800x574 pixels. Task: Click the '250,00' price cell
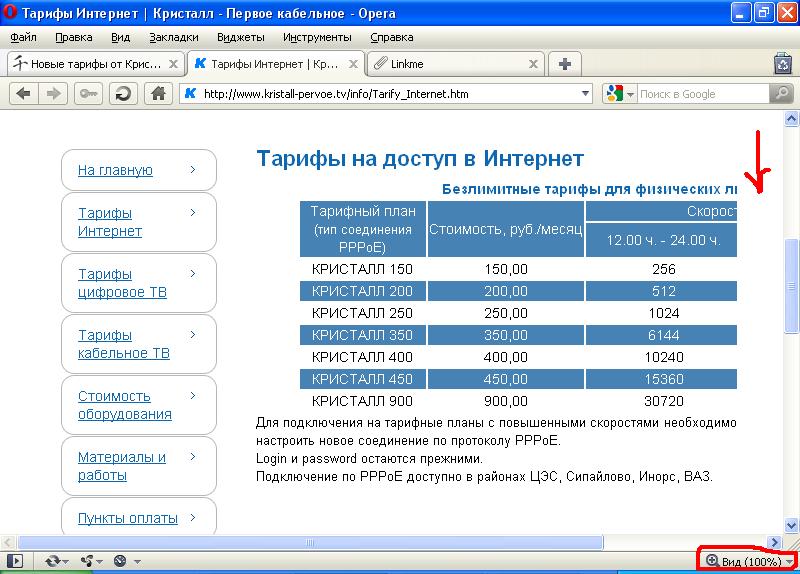point(506,313)
